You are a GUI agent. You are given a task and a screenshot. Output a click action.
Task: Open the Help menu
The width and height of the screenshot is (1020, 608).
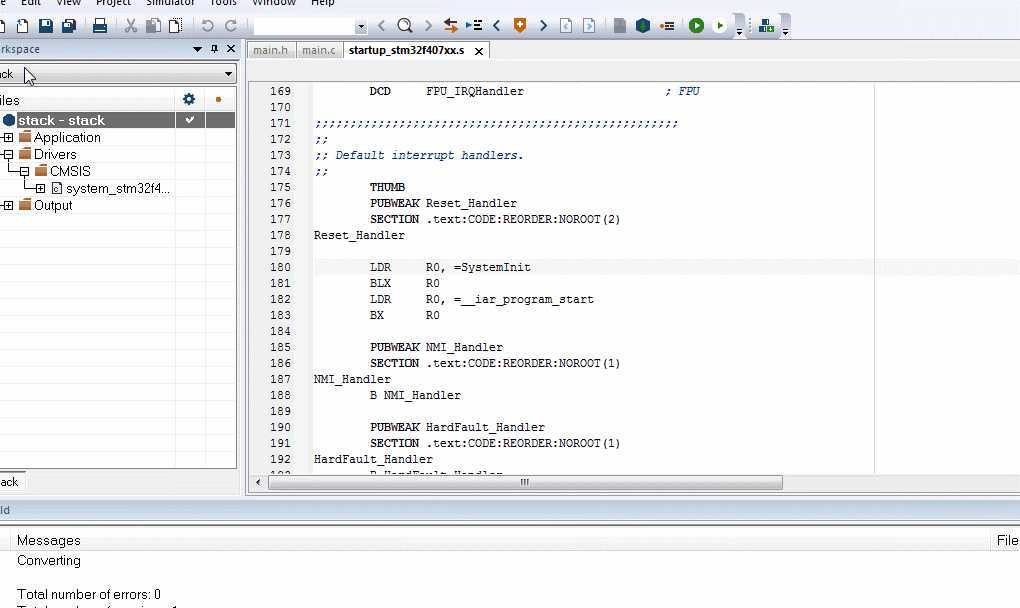pyautogui.click(x=323, y=3)
